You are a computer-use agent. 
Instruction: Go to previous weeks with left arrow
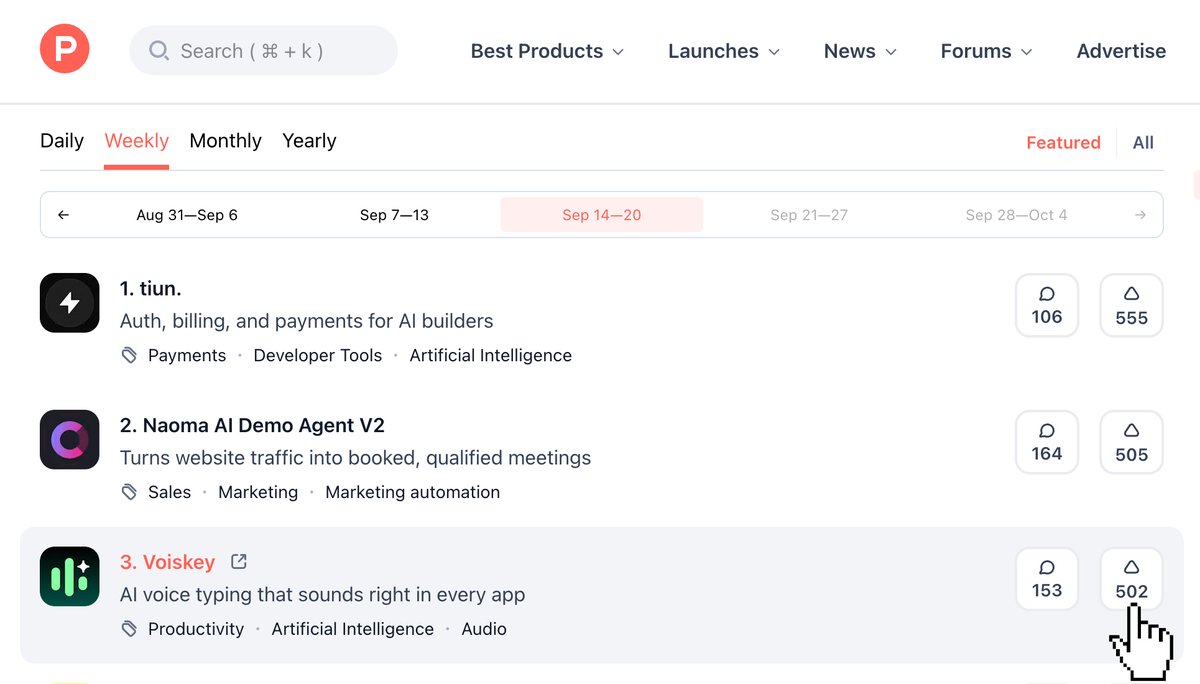64,215
